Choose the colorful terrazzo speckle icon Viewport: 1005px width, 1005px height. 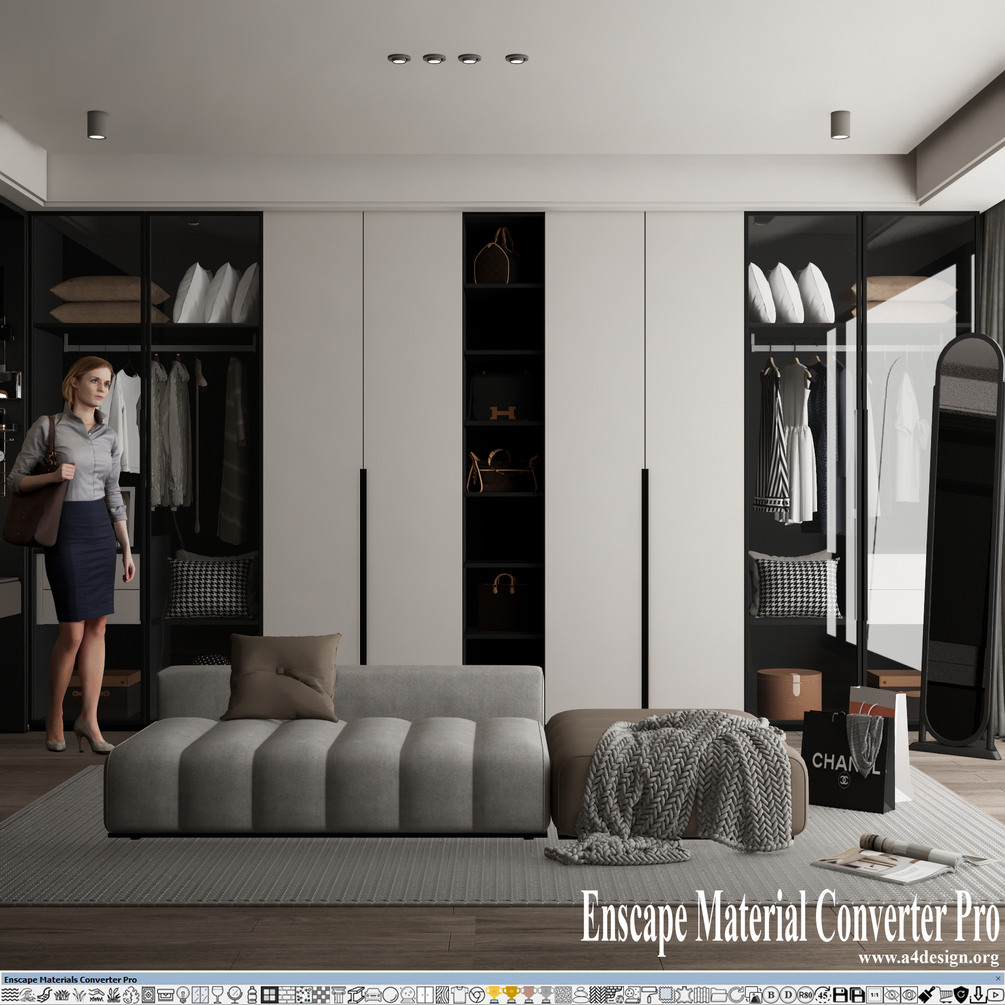point(304,995)
